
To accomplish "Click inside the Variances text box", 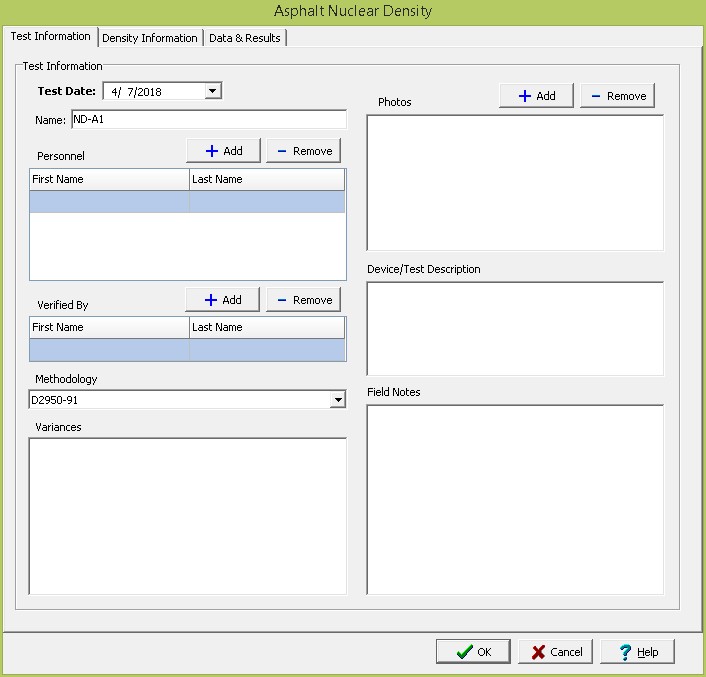I will [x=188, y=516].
